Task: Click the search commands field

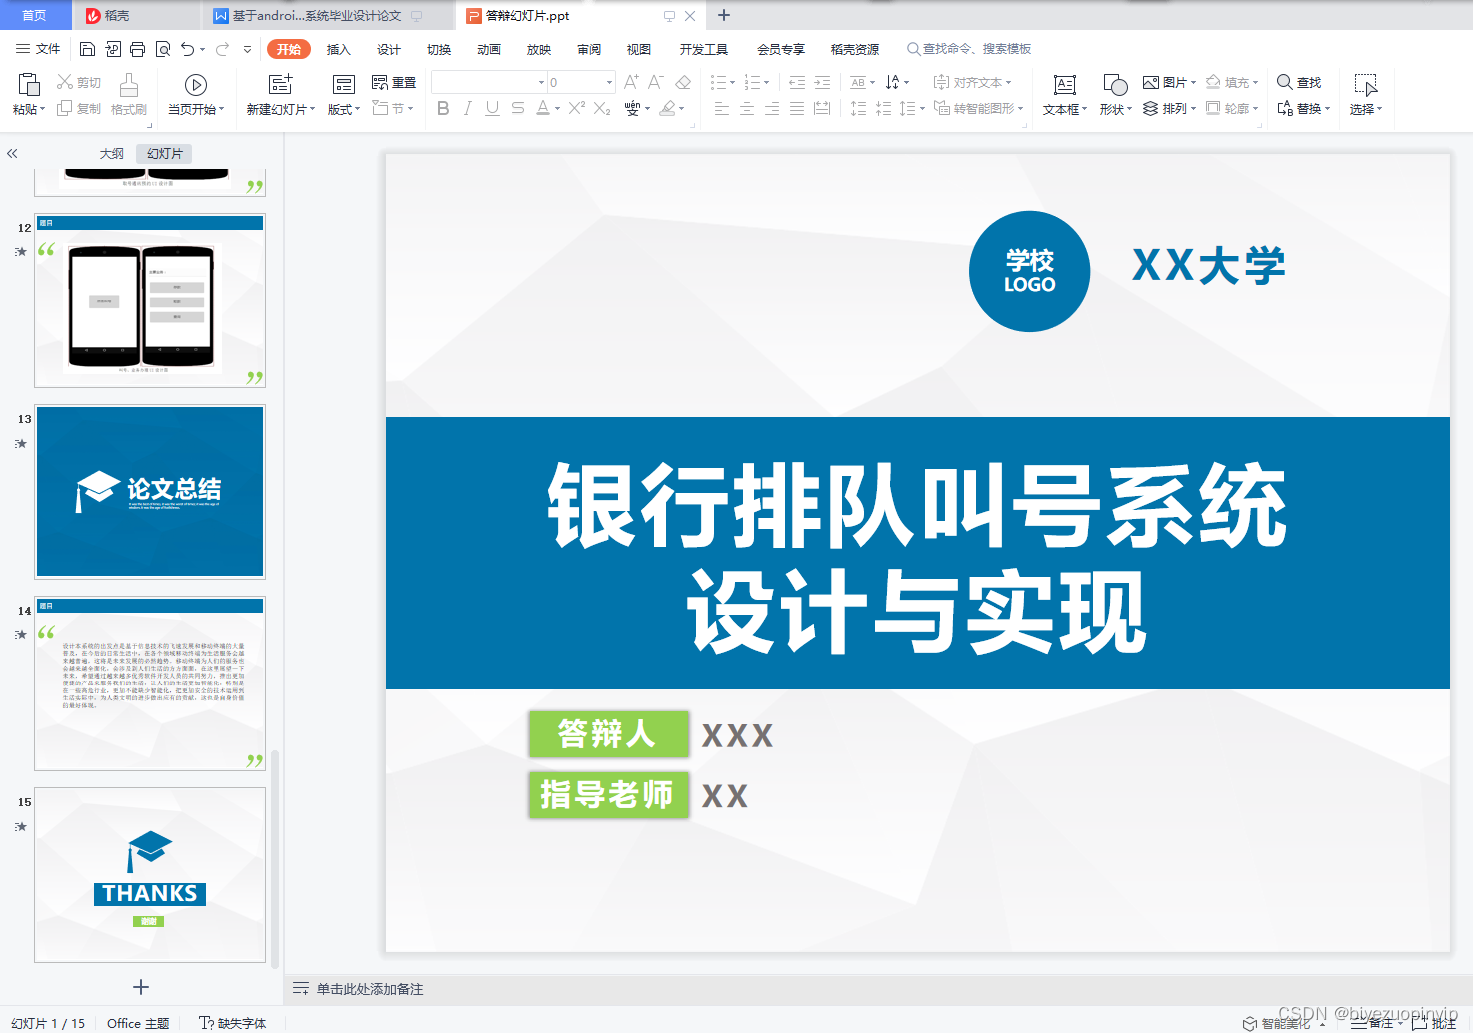Action: 970,49
